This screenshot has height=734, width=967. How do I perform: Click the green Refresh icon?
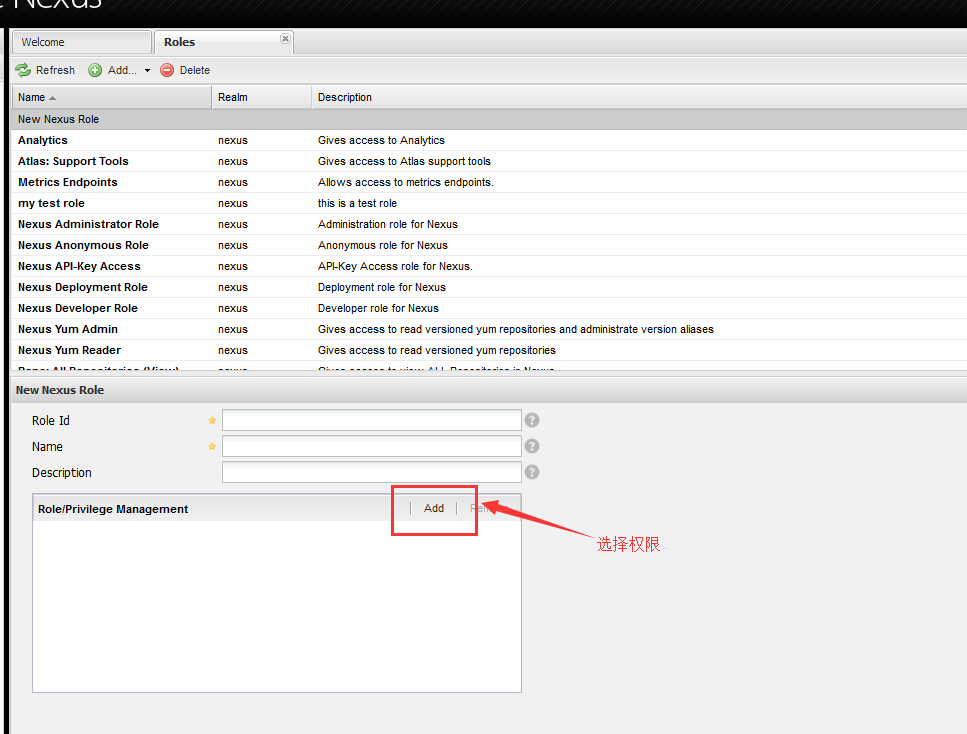(23, 70)
